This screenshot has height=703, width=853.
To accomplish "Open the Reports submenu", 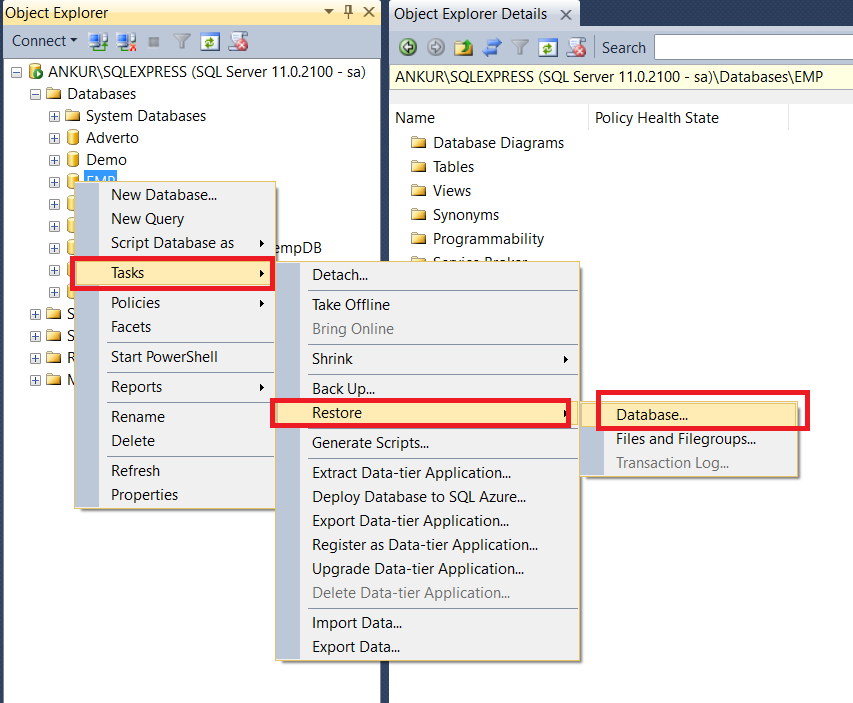I will pos(175,387).
